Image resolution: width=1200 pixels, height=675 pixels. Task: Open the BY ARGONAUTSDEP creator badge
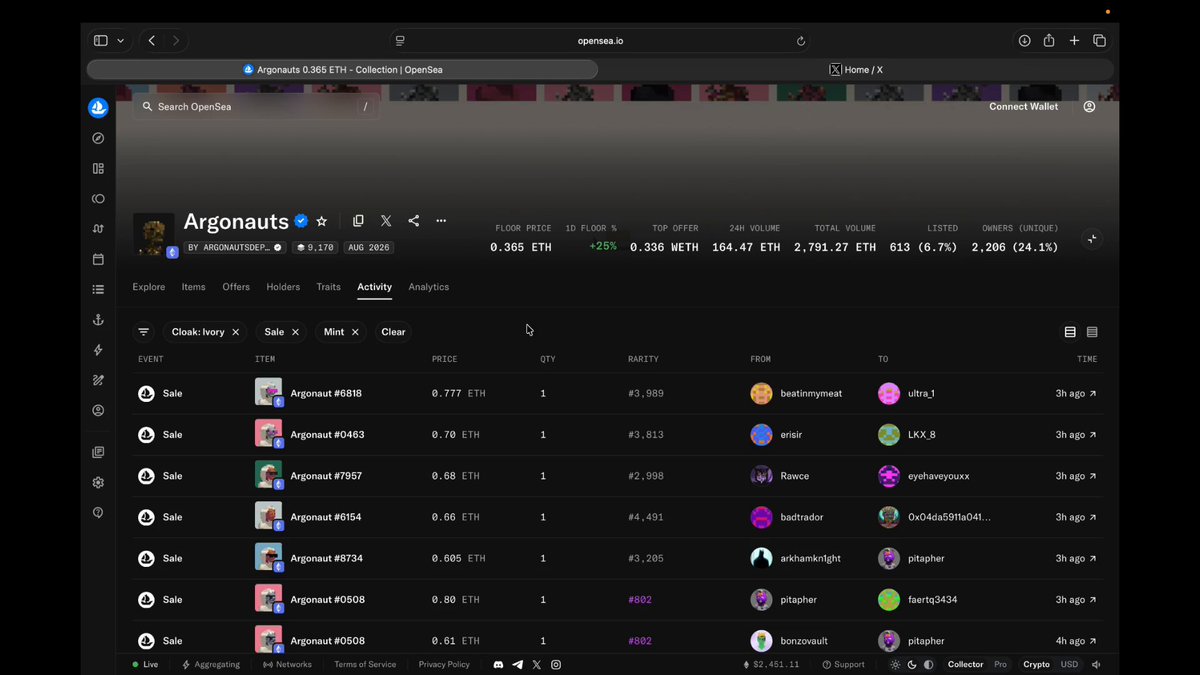click(235, 247)
